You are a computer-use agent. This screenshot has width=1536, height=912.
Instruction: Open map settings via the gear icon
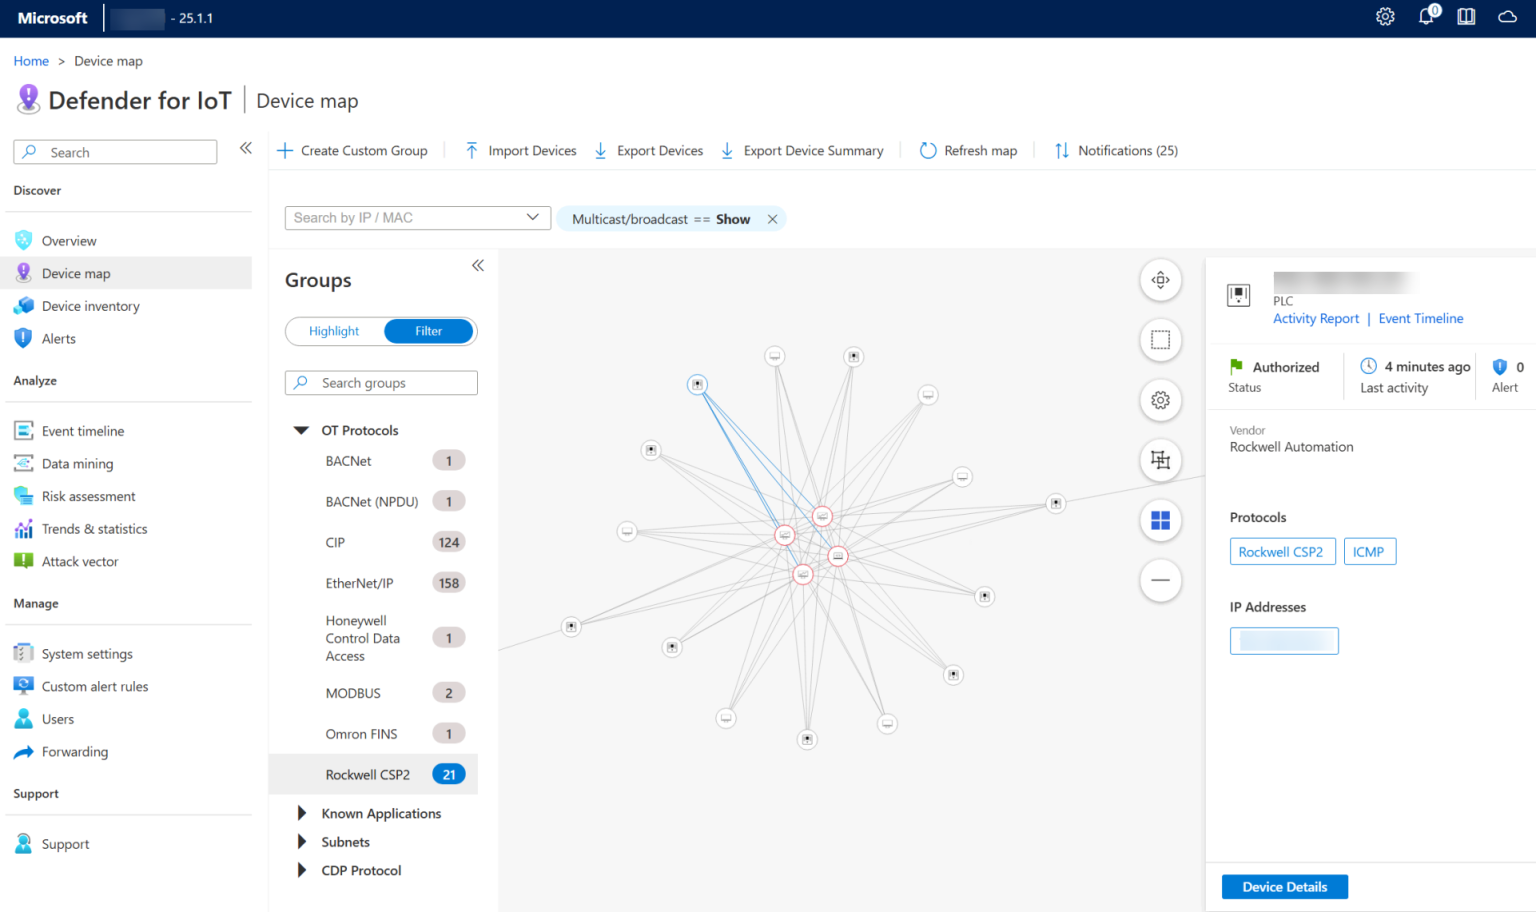1160,400
